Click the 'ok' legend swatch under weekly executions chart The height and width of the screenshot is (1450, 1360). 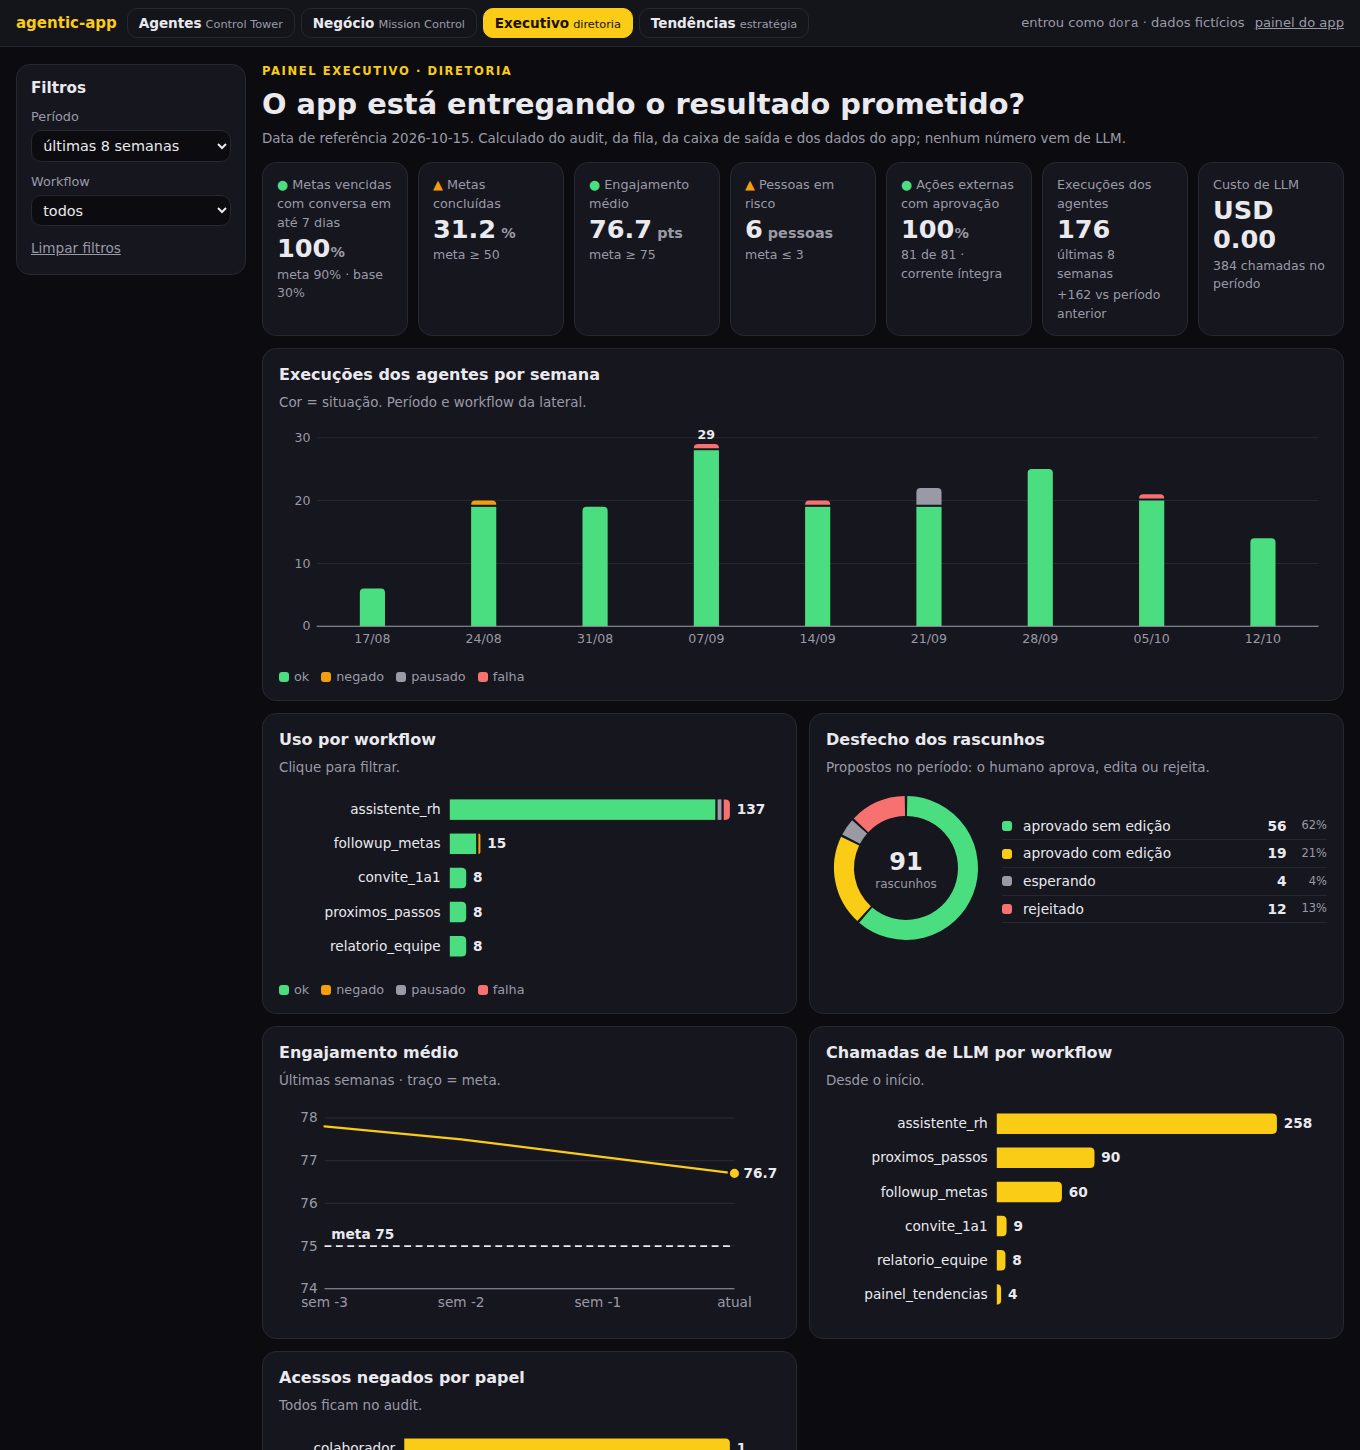tap(284, 677)
